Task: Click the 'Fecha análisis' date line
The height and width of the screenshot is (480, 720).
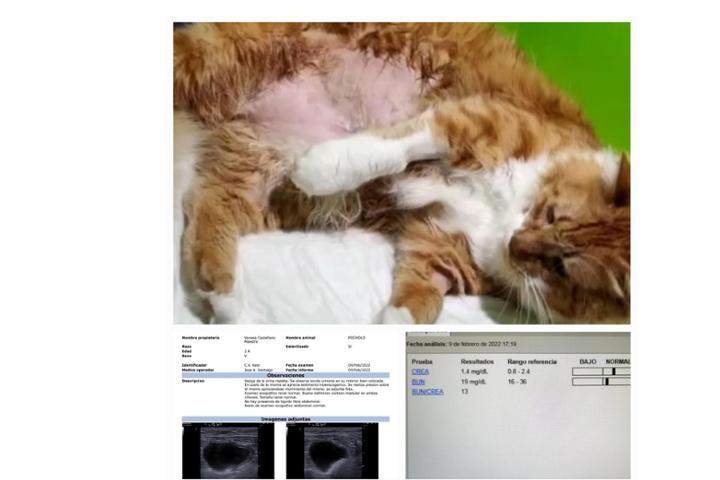Action: tap(461, 344)
